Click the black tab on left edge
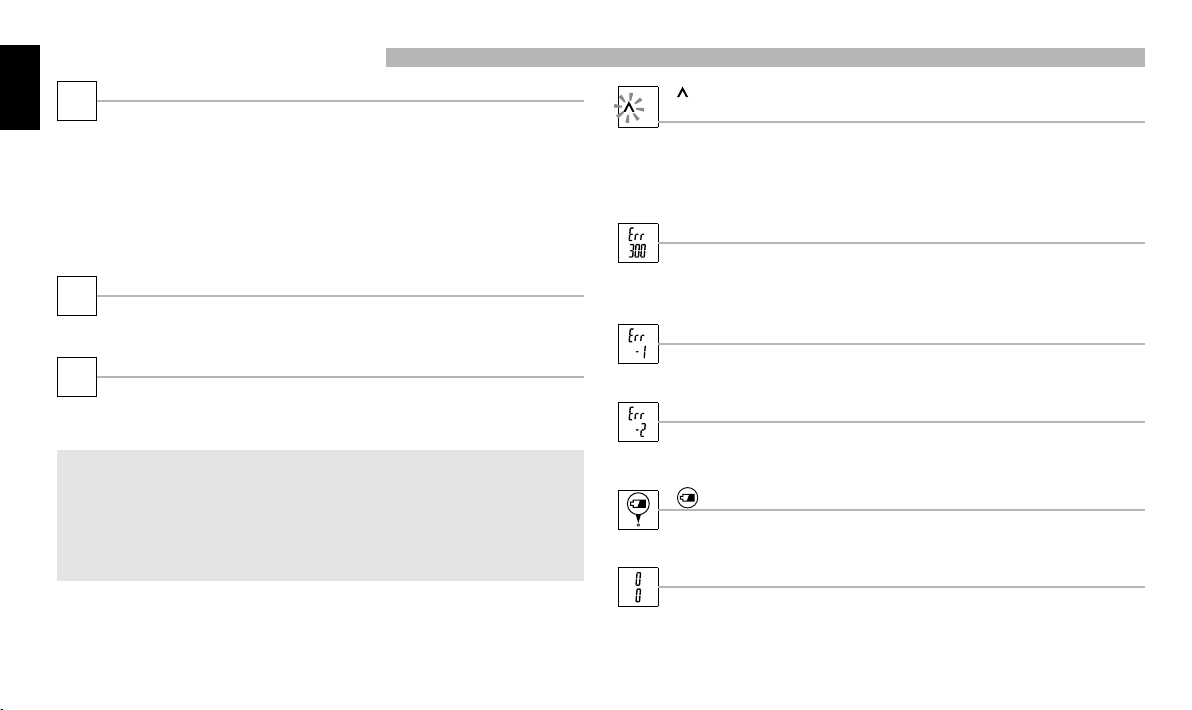Screen dimensions: 1192x710 (x=20, y=87)
